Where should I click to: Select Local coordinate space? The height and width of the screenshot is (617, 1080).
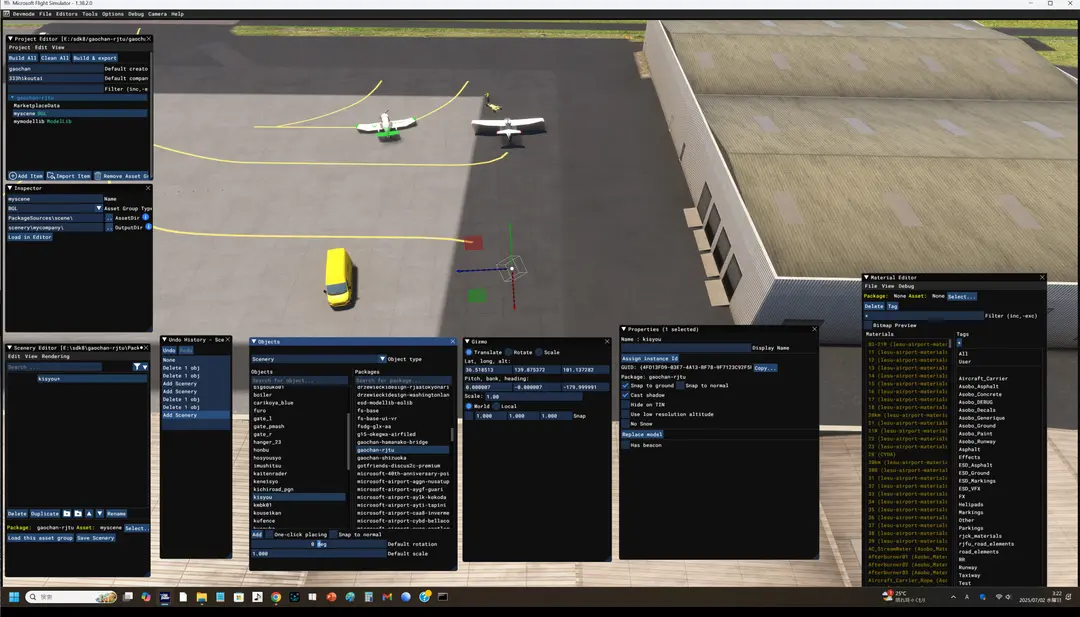[496, 406]
